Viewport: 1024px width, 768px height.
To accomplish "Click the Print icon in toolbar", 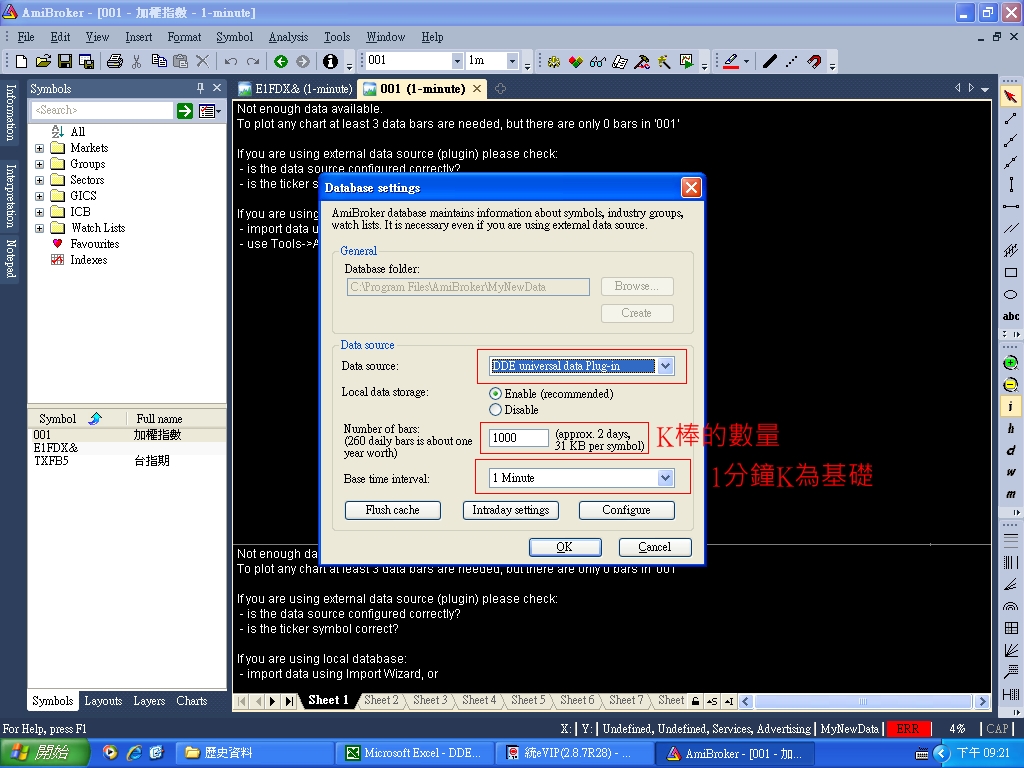I will 115,61.
